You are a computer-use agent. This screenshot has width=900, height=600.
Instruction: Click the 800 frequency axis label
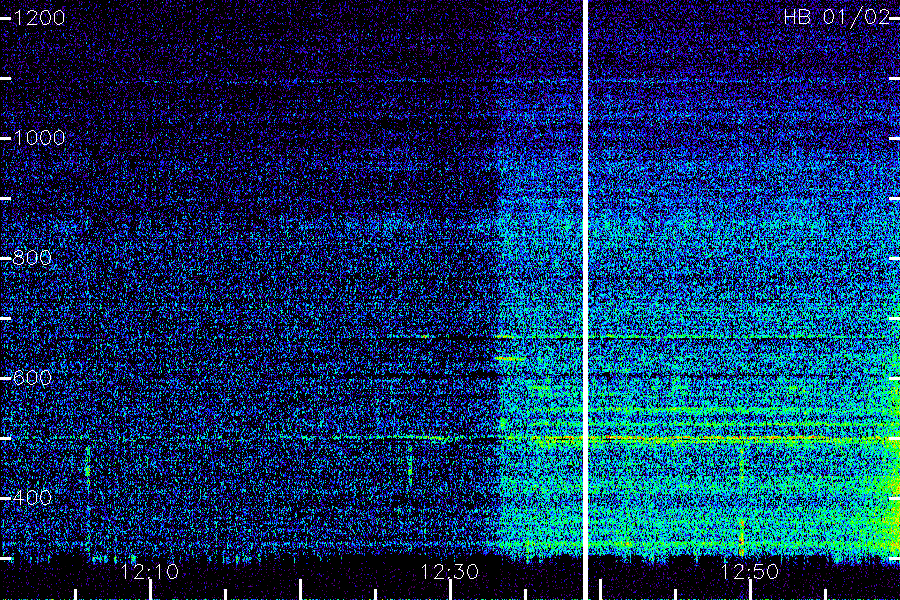32,258
